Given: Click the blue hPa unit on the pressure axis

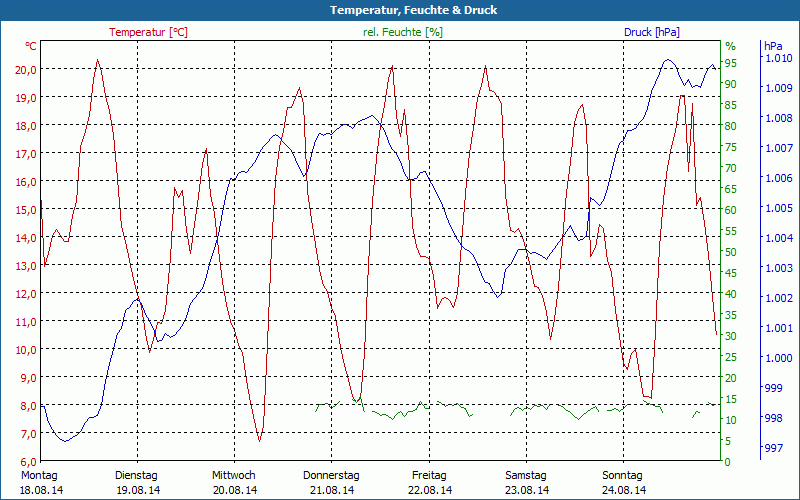Looking at the screenshot, I should tap(773, 46).
